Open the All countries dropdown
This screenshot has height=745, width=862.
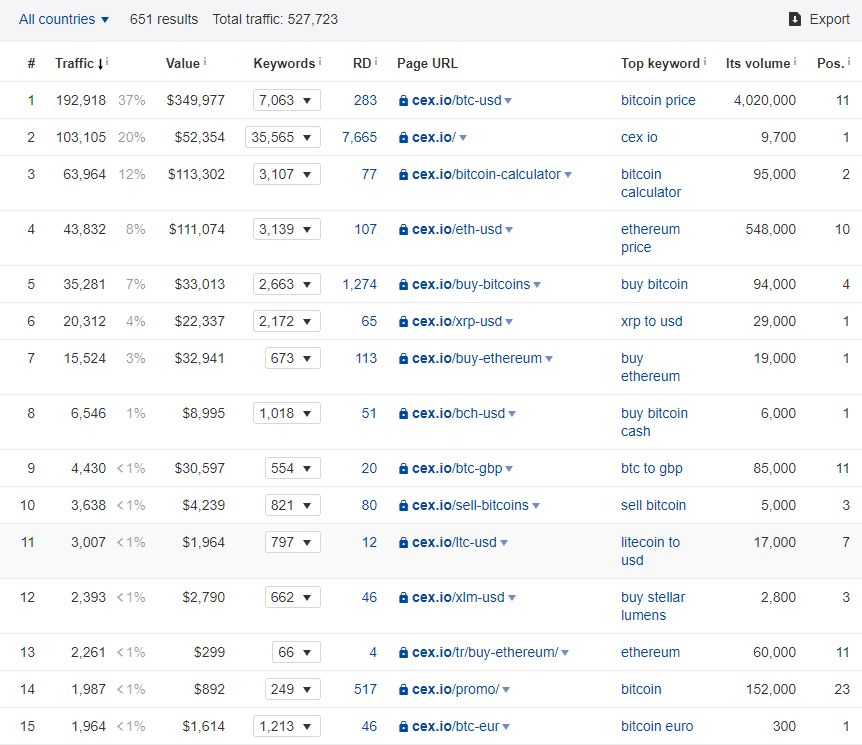pyautogui.click(x=64, y=19)
